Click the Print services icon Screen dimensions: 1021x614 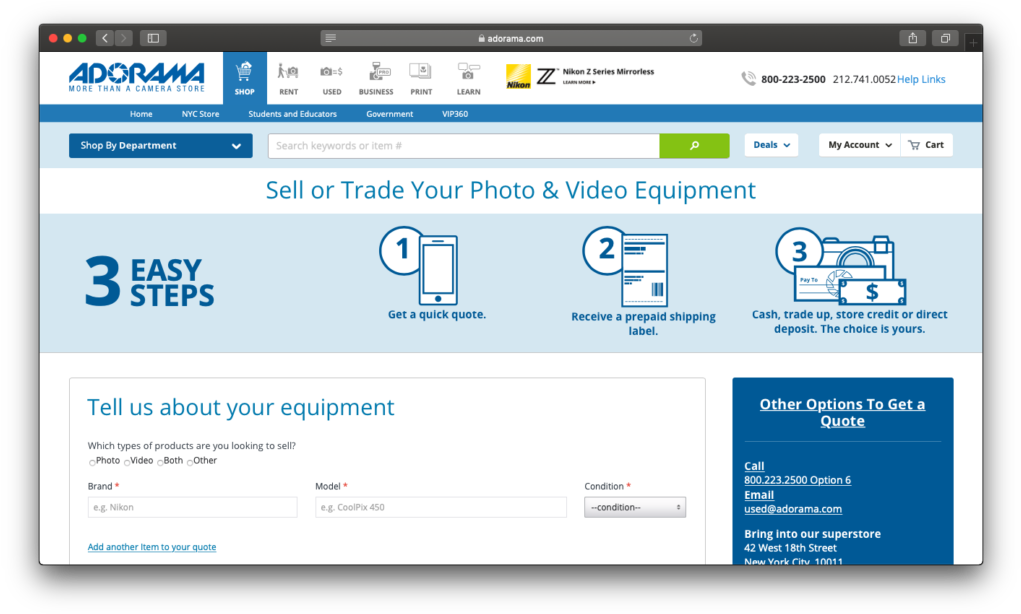(x=420, y=72)
